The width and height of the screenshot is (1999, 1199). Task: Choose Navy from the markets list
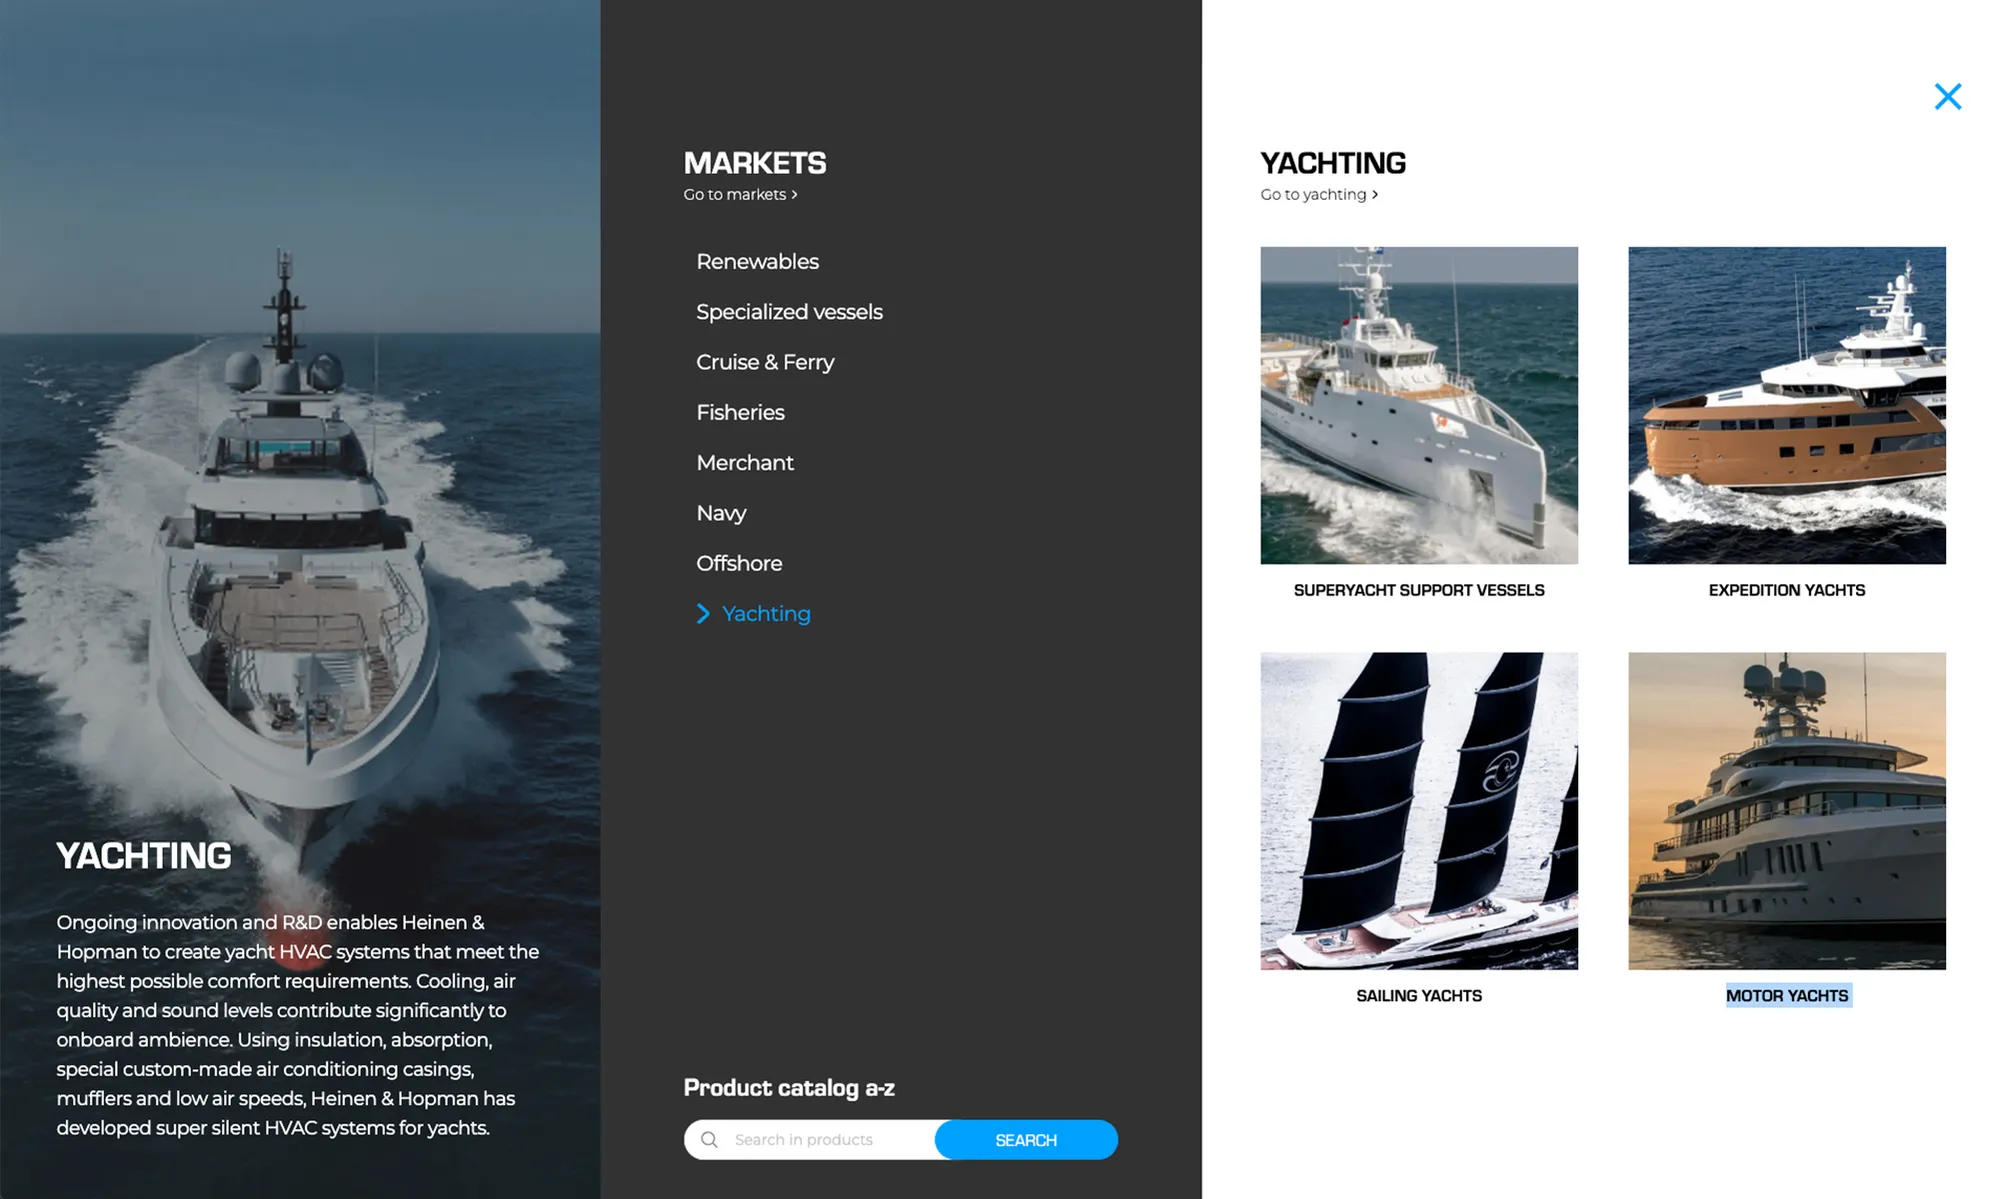tap(721, 513)
